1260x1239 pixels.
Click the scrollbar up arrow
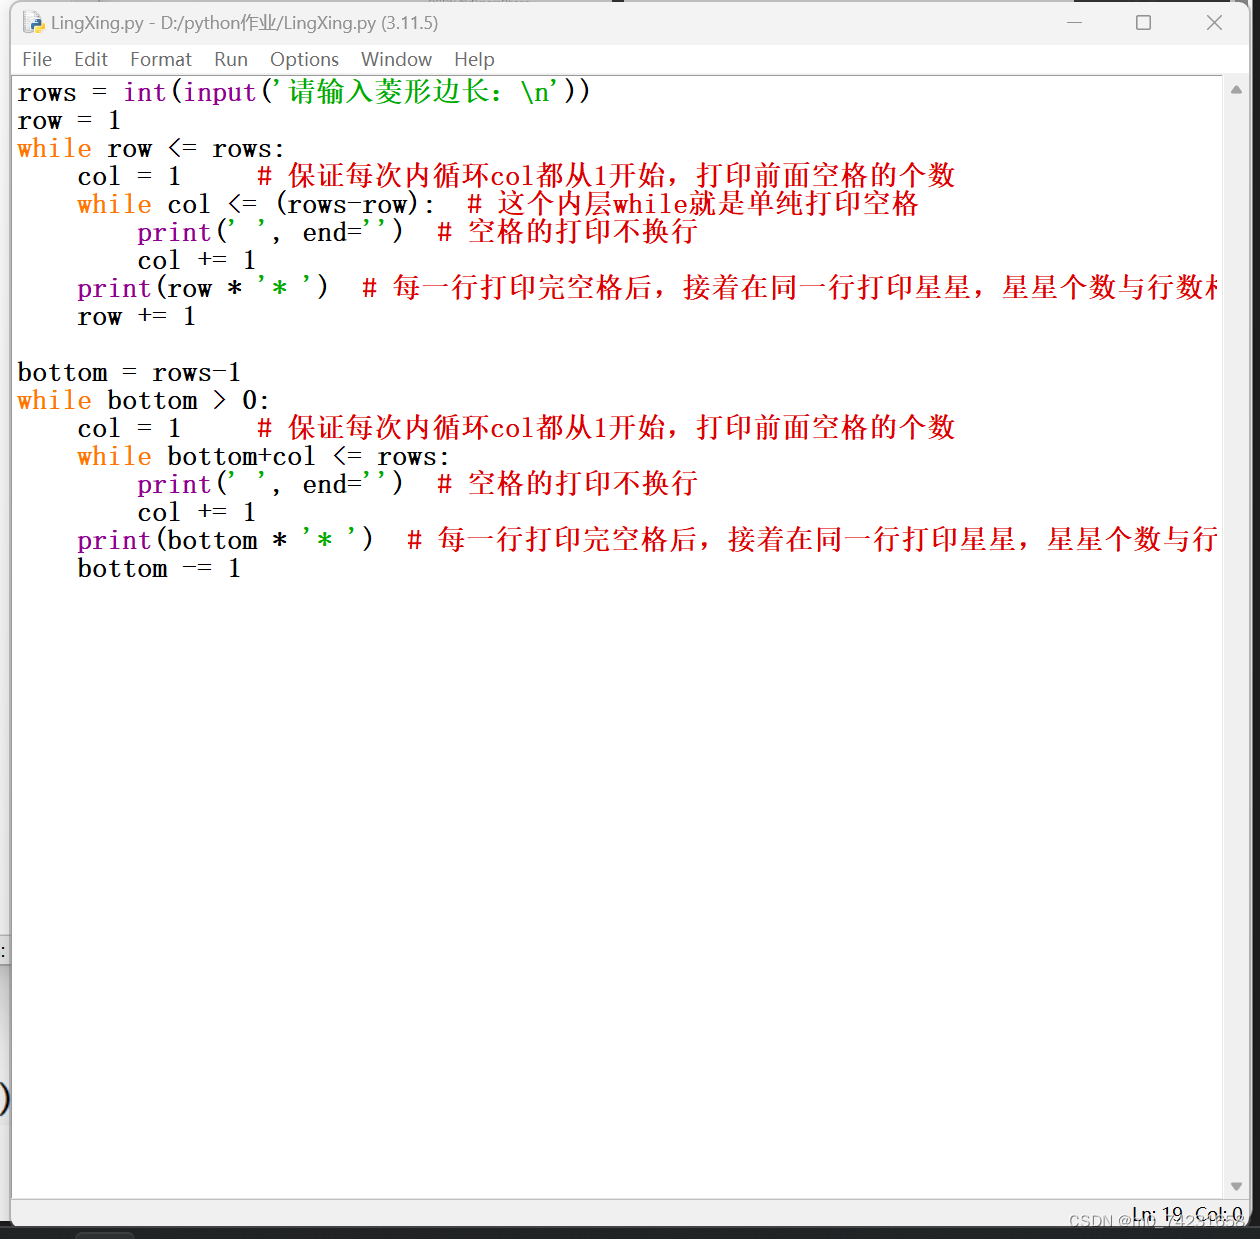click(x=1236, y=89)
